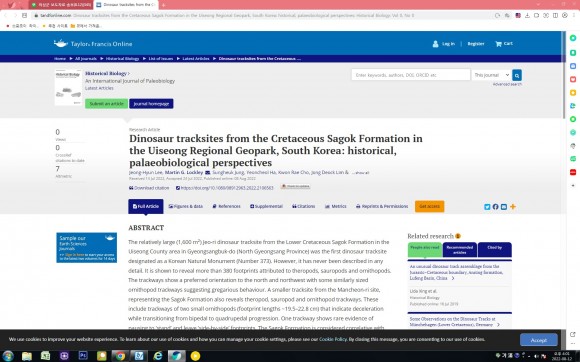
Task: Share article on Facebook icon
Action: [495, 207]
